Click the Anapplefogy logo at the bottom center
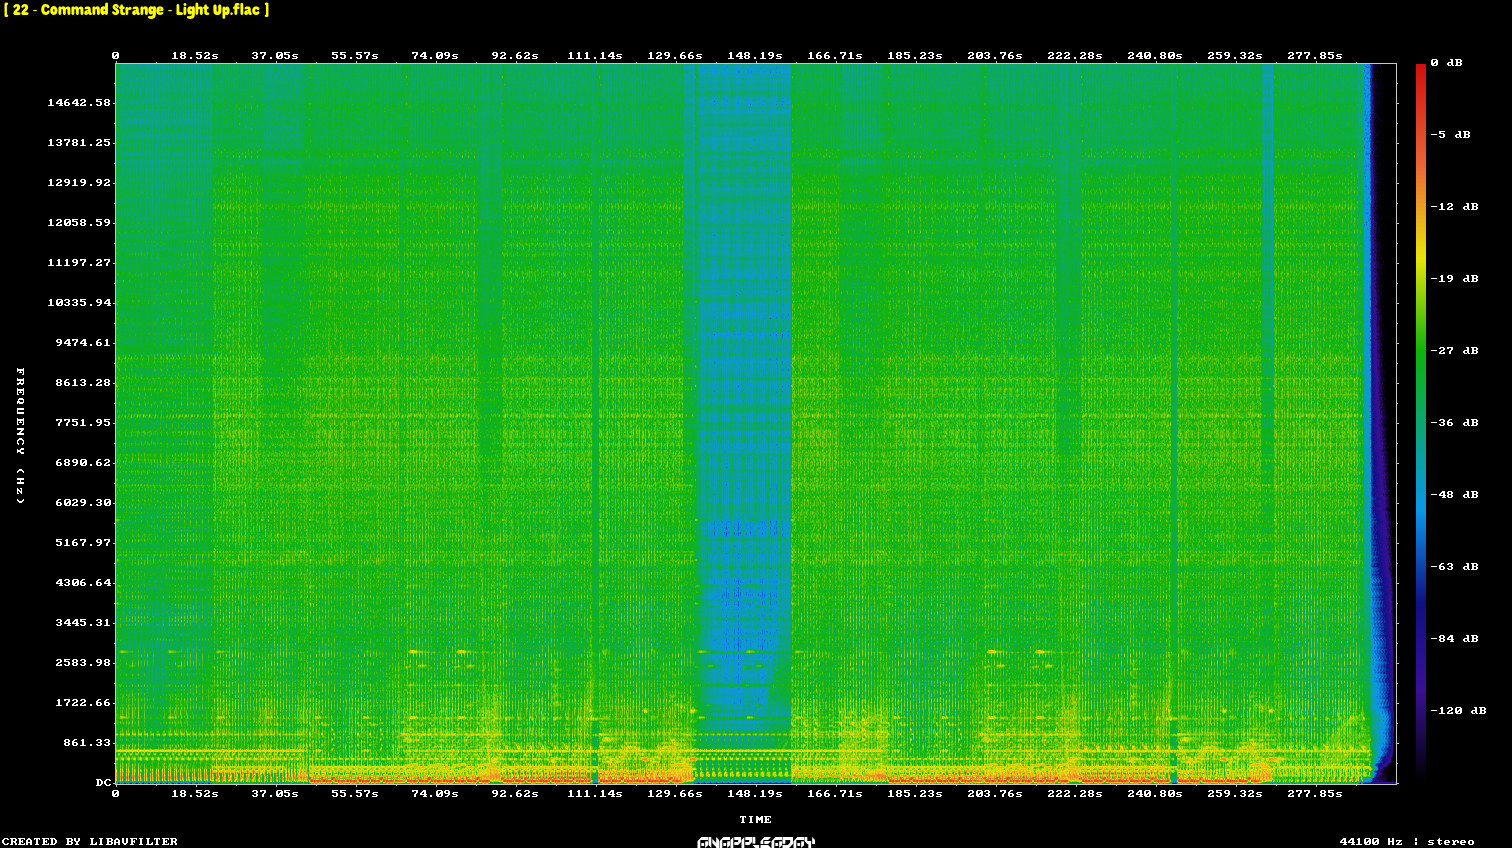Image resolution: width=1512 pixels, height=848 pixels. click(756, 842)
